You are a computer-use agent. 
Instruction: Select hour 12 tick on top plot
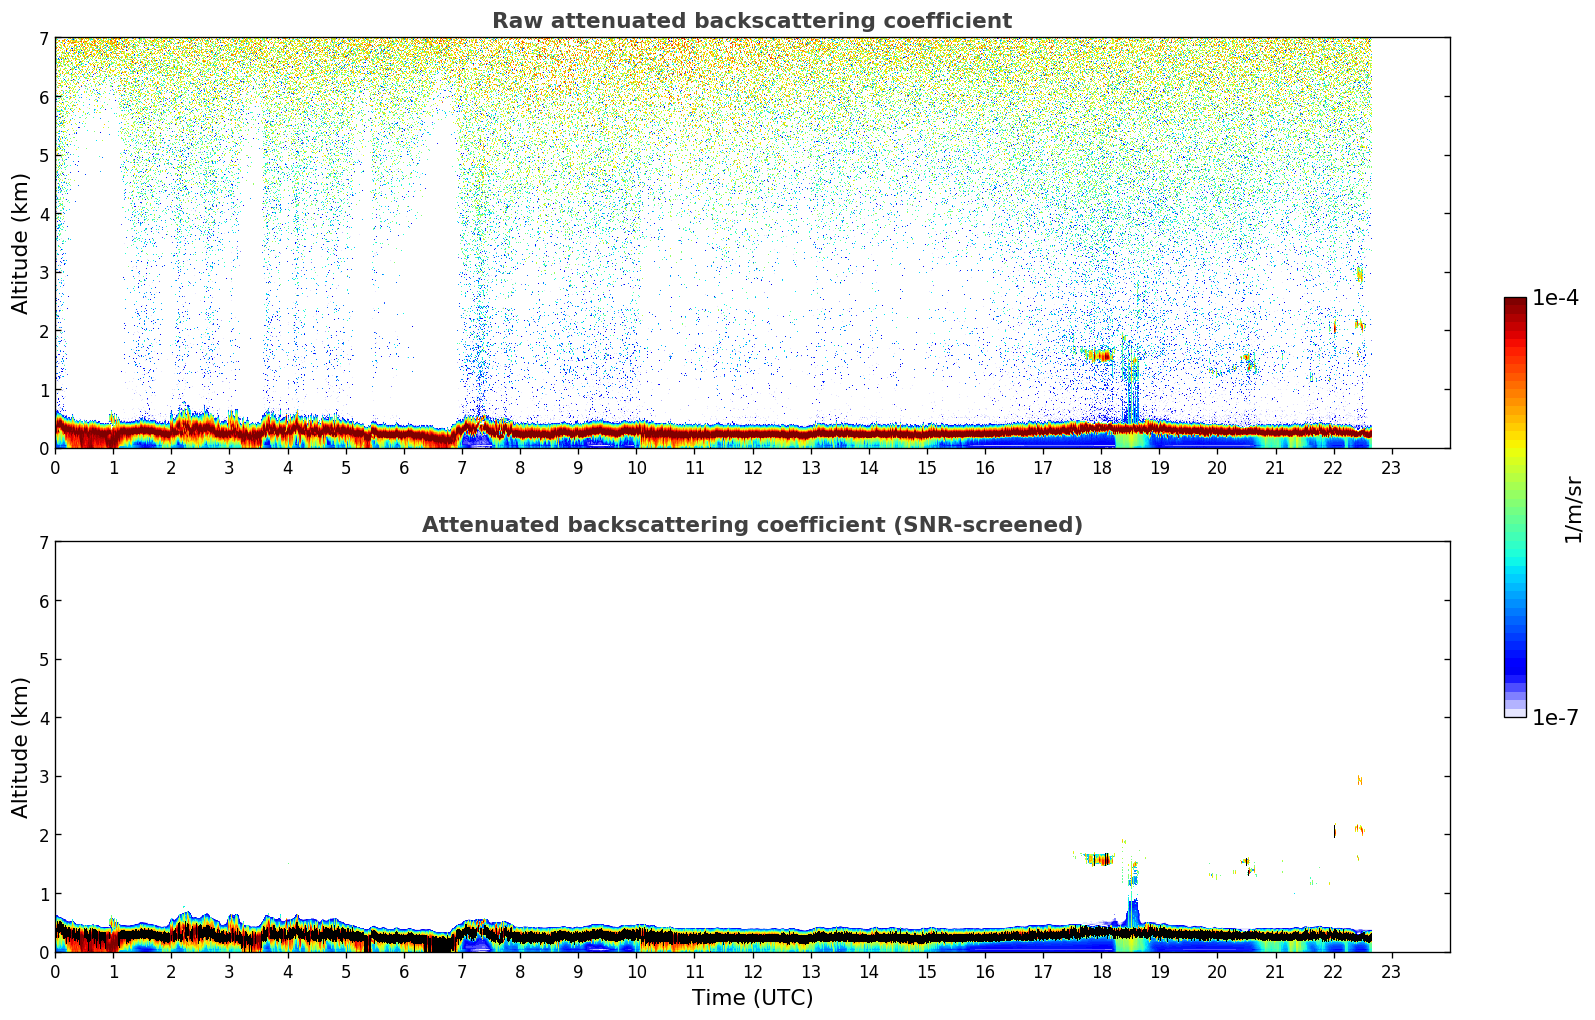pyautogui.click(x=752, y=467)
